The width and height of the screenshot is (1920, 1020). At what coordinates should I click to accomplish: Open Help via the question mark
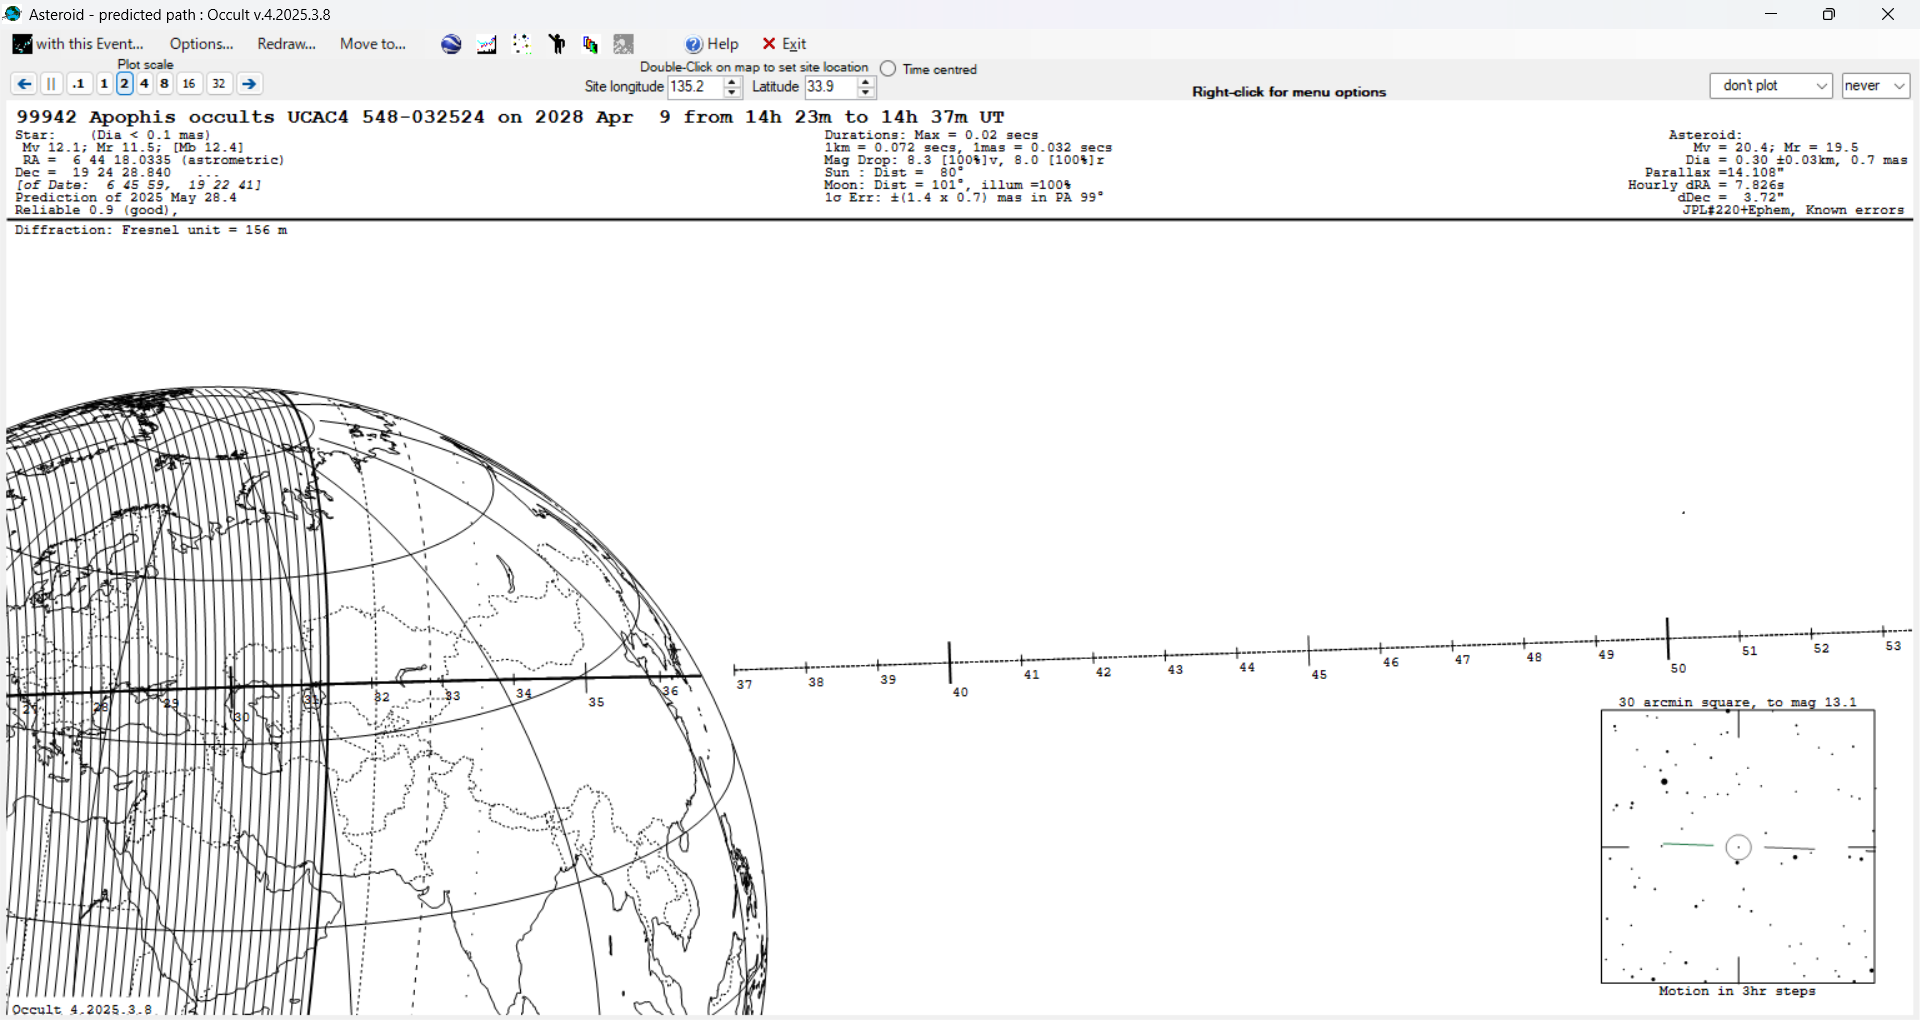point(712,44)
